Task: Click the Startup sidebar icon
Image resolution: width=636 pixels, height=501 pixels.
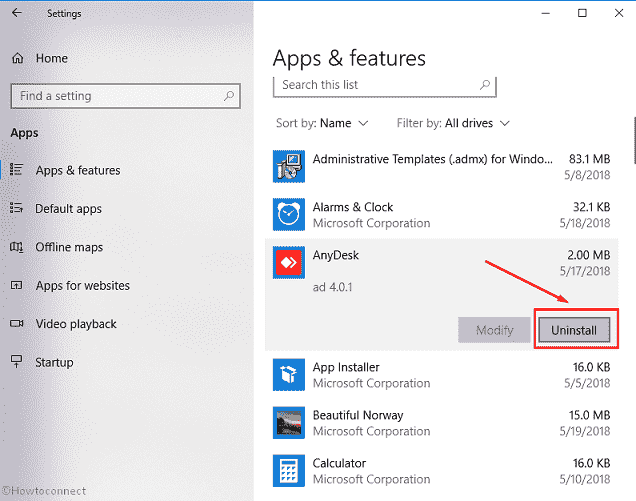Action: 16,361
